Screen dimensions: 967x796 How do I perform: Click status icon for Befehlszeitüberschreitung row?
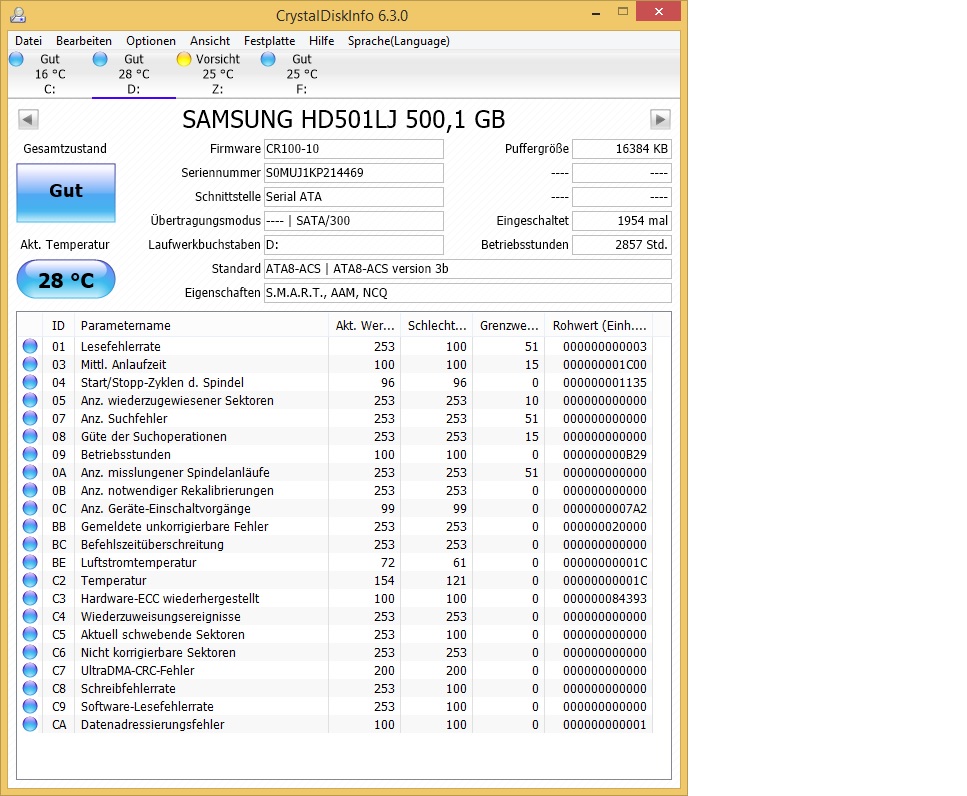point(30,544)
